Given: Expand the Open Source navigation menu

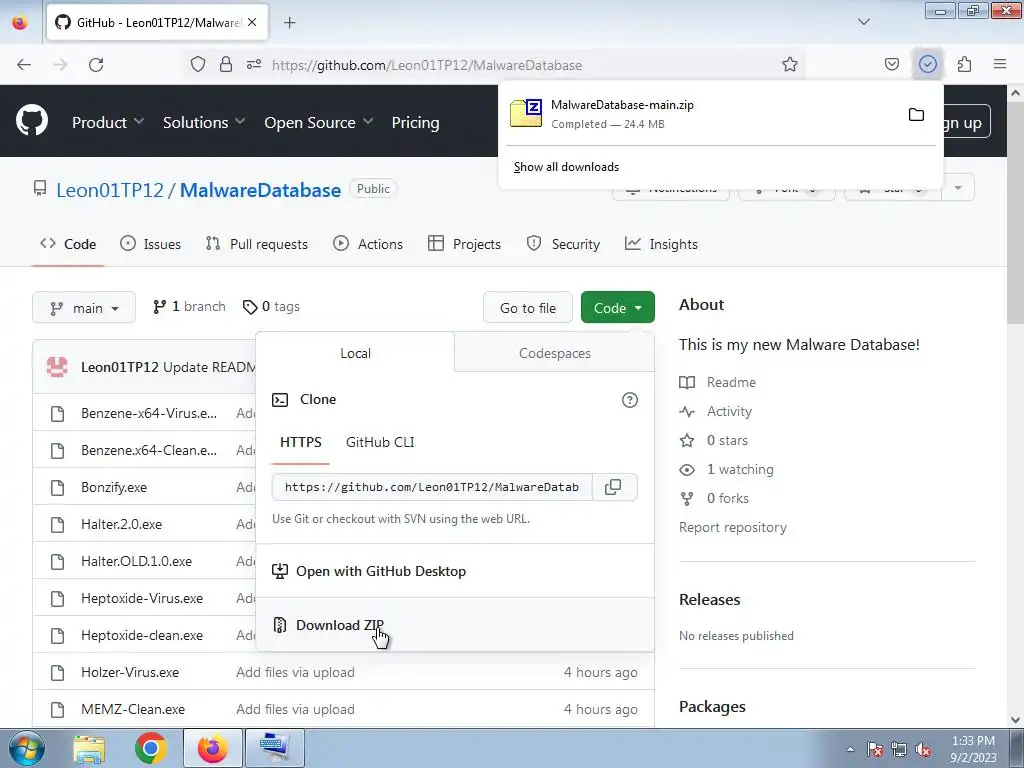Looking at the screenshot, I should (319, 122).
